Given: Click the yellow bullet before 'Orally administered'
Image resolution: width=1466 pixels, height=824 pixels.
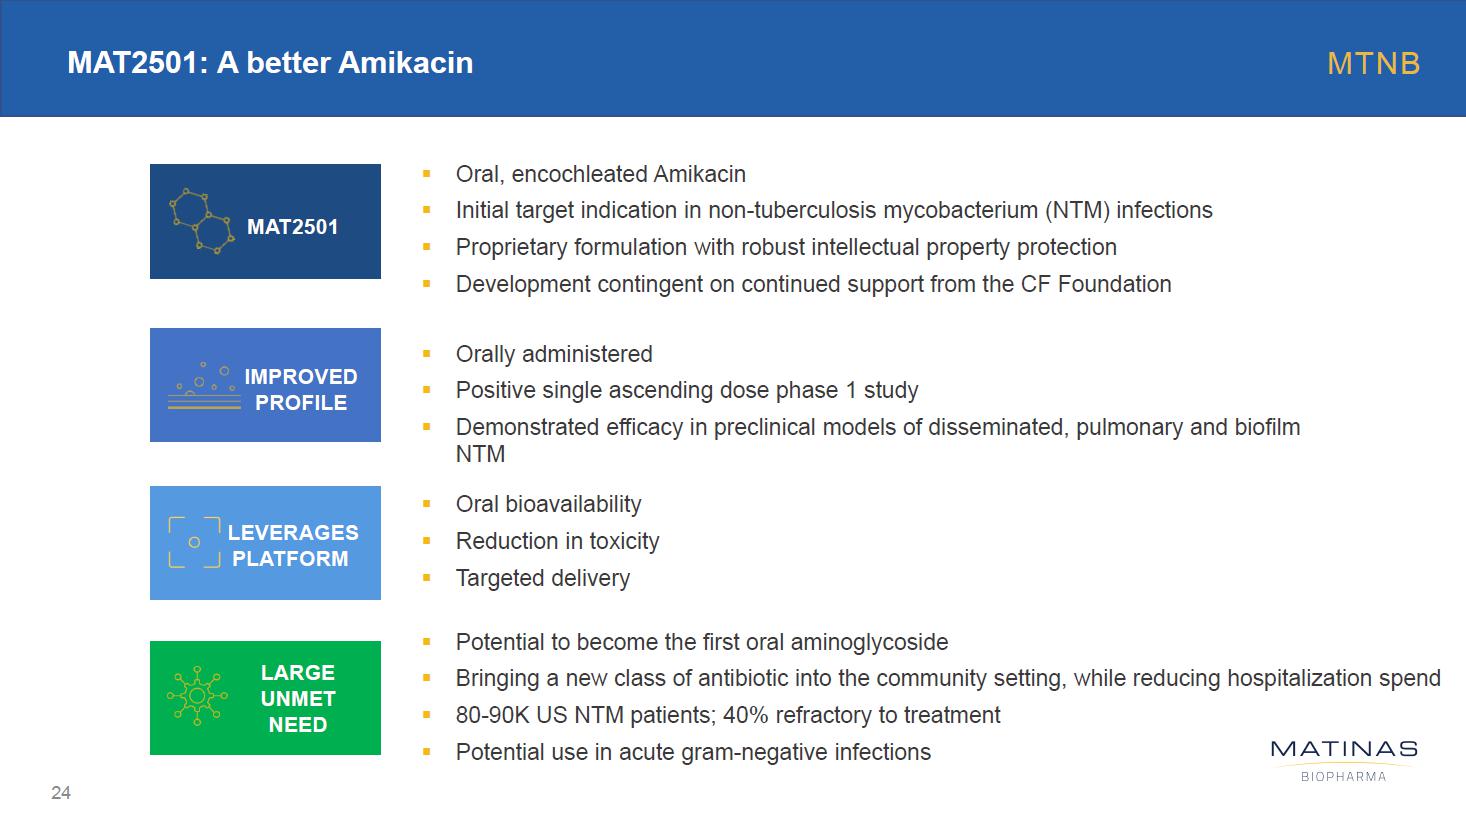Looking at the screenshot, I should [427, 353].
